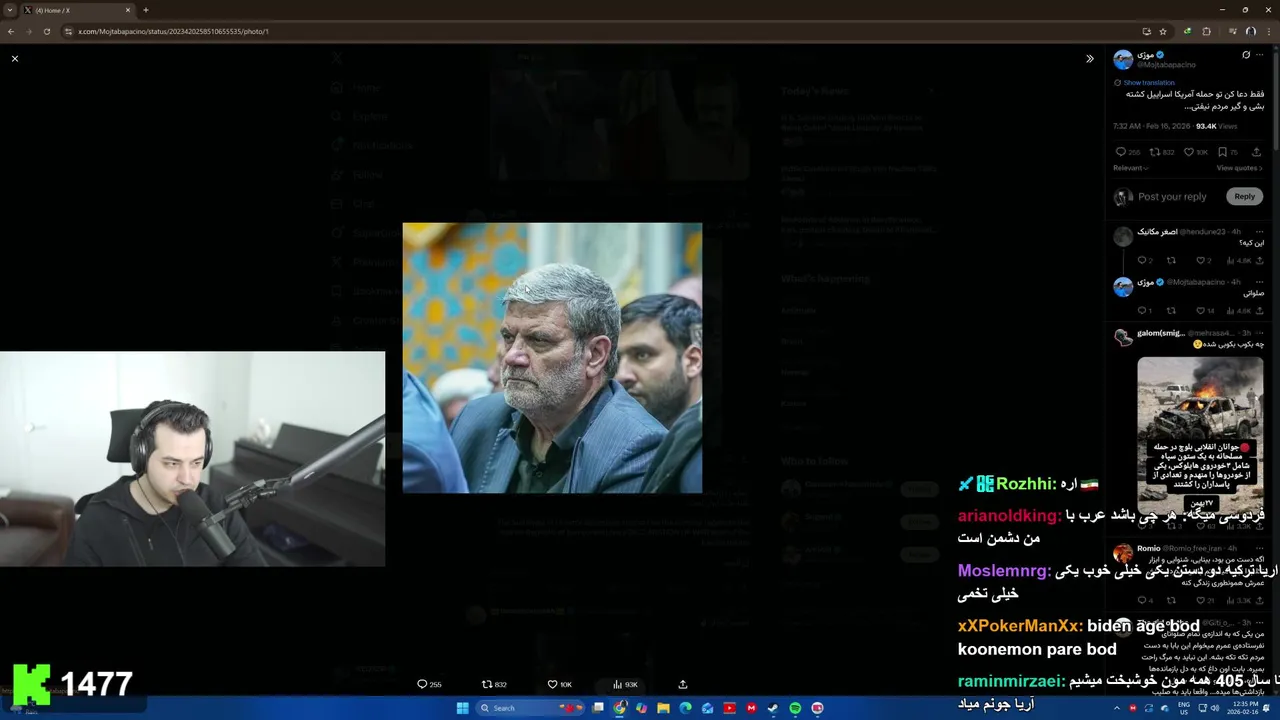Open the browser extensions puzzle icon
Image resolution: width=1280 pixels, height=720 pixels.
(1206, 31)
